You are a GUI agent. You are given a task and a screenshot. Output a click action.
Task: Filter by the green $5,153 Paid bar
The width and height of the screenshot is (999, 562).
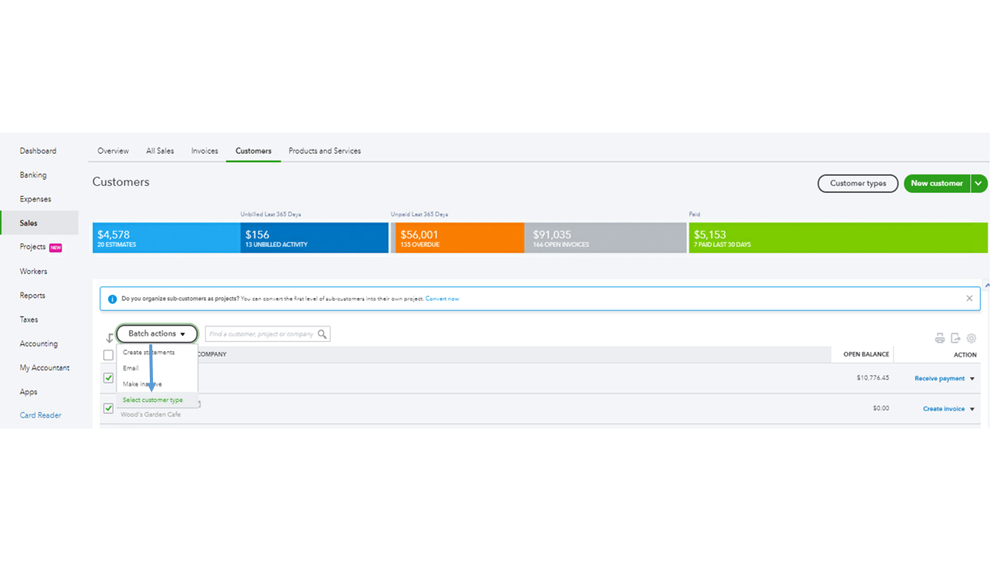[838, 238]
